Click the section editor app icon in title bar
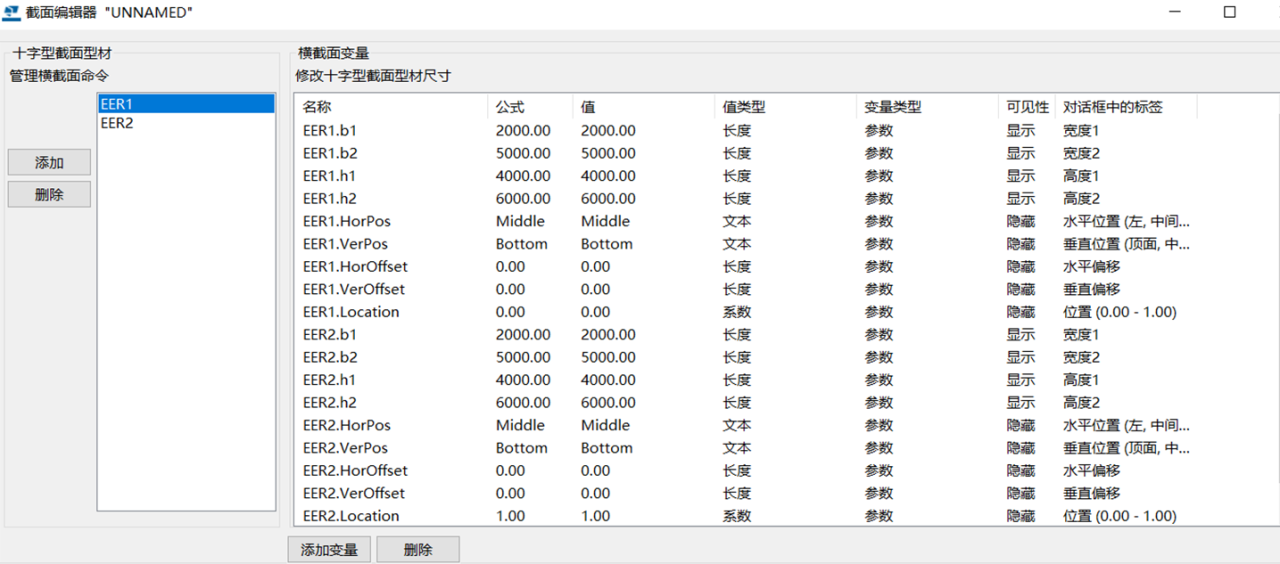 [x=12, y=13]
